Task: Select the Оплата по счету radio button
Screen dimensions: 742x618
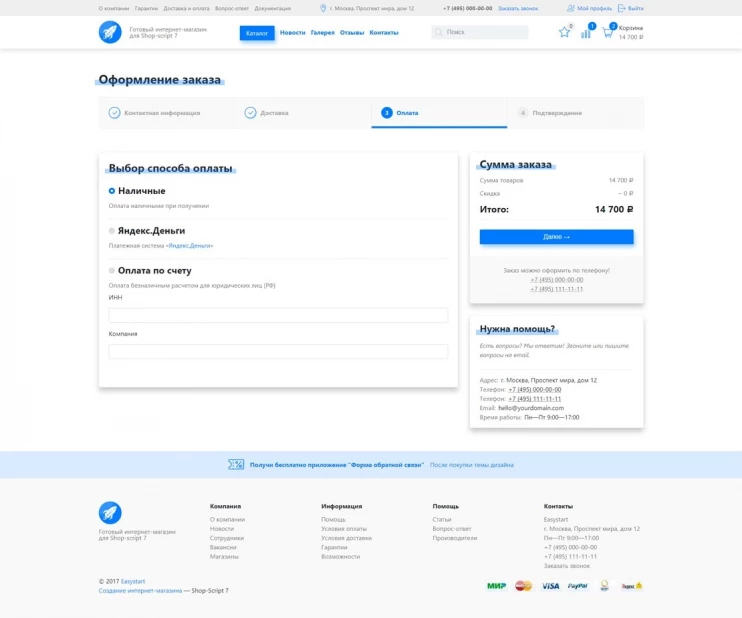Action: (x=113, y=271)
